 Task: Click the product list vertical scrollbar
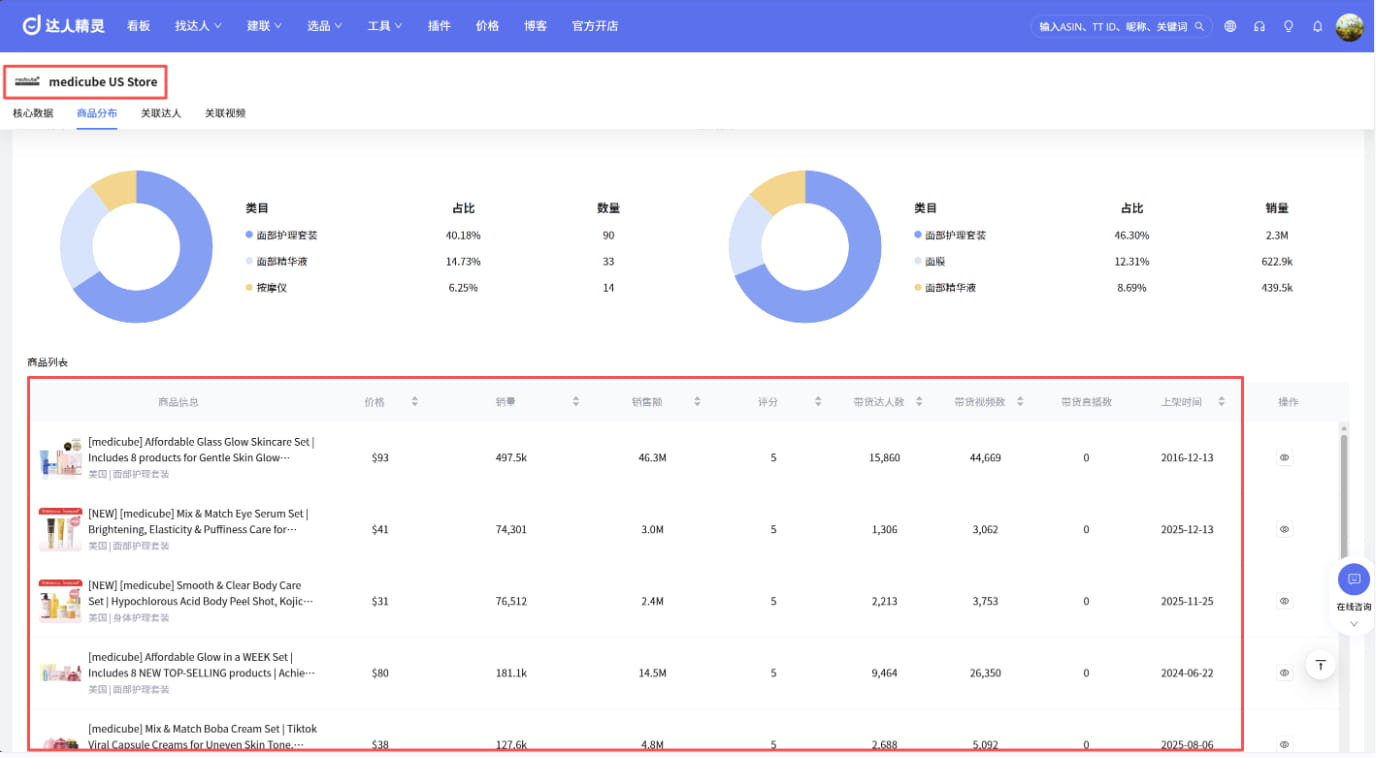(x=1343, y=495)
